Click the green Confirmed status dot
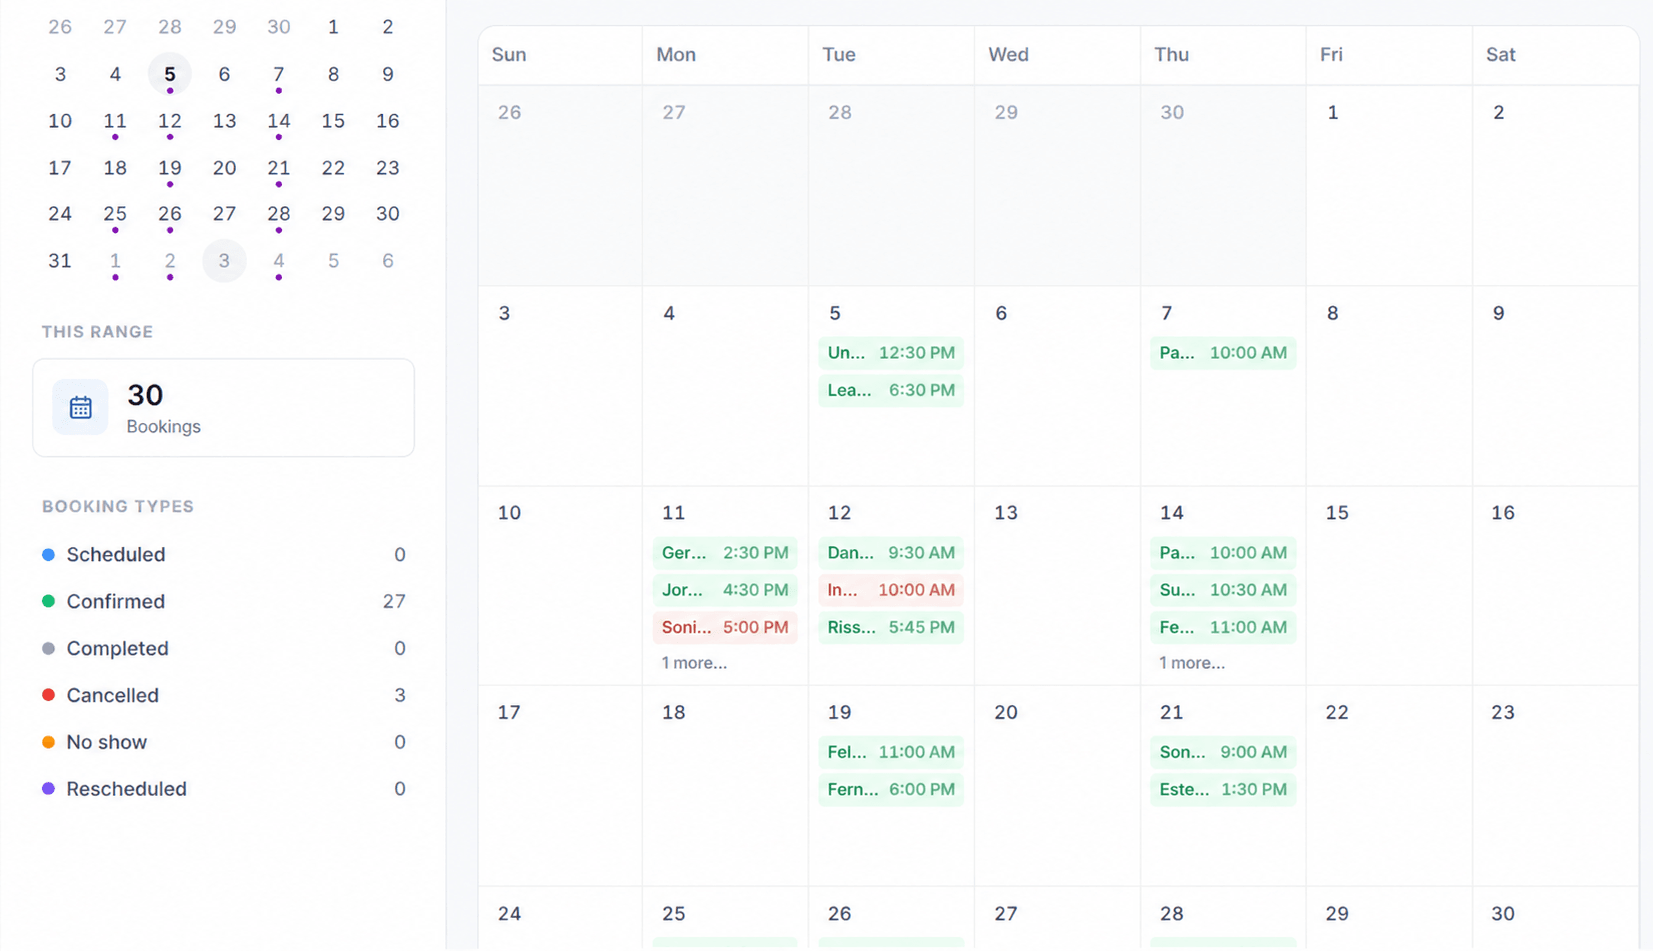Image resolution: width=1653 pixels, height=951 pixels. 48,601
